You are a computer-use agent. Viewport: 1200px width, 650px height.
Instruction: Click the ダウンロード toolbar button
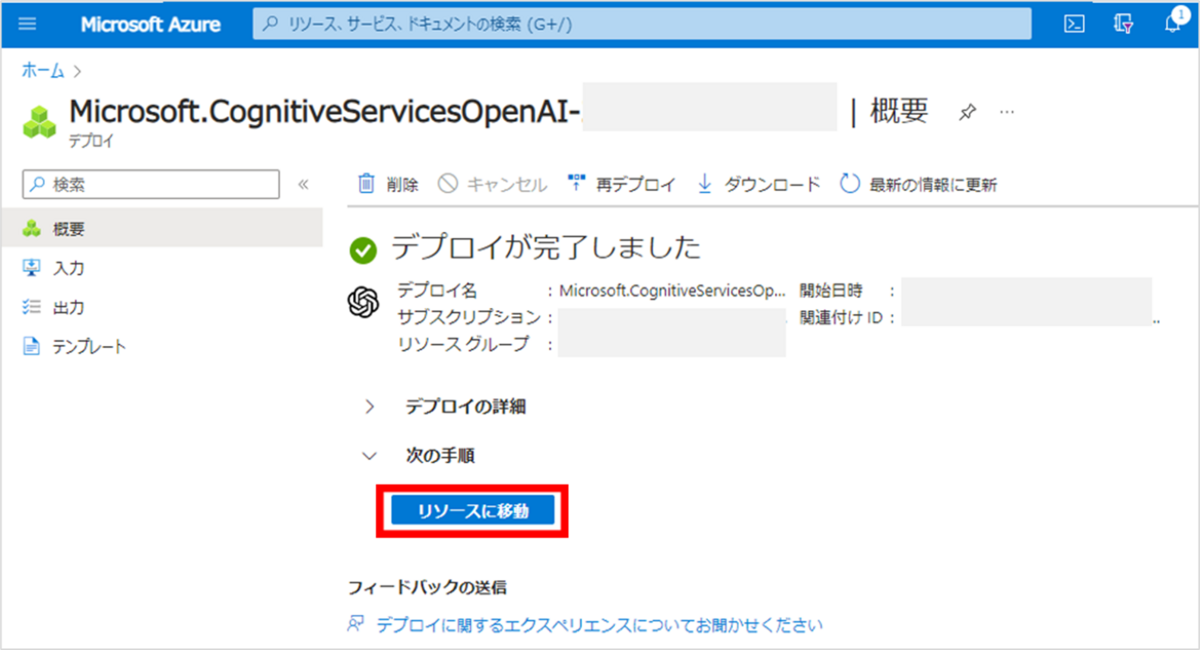[x=758, y=184]
